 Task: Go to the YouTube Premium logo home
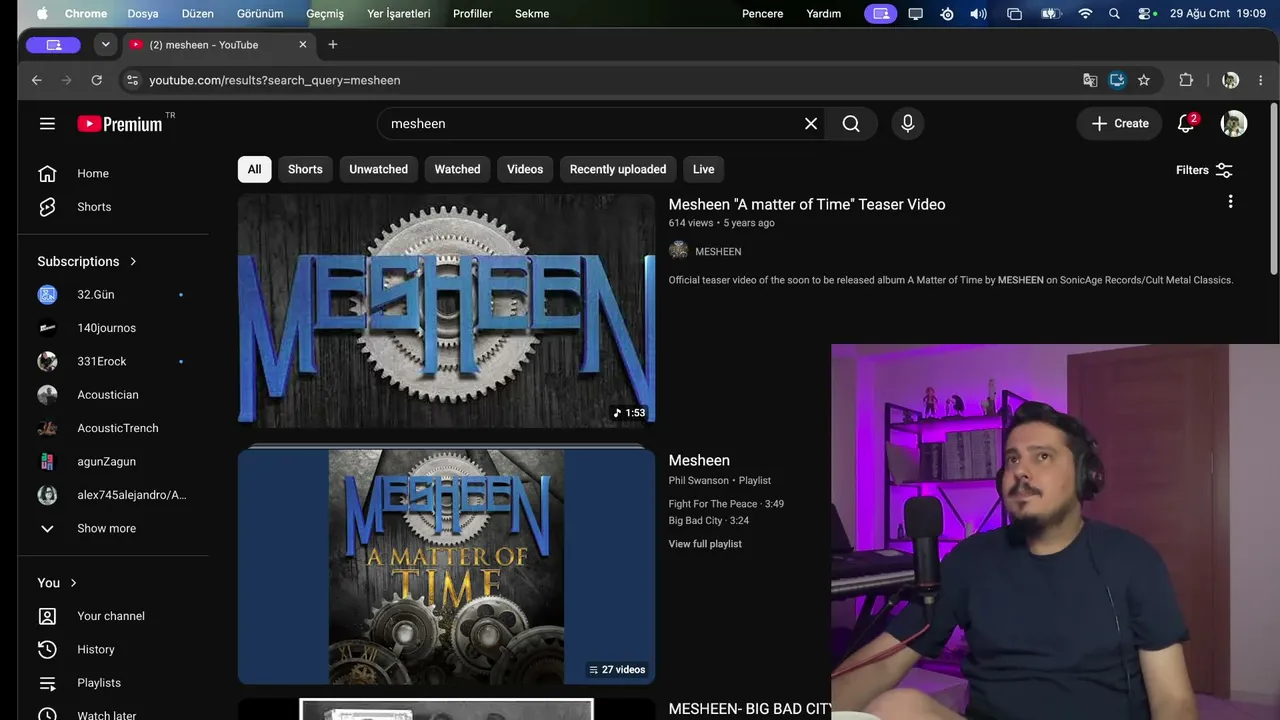(x=120, y=124)
